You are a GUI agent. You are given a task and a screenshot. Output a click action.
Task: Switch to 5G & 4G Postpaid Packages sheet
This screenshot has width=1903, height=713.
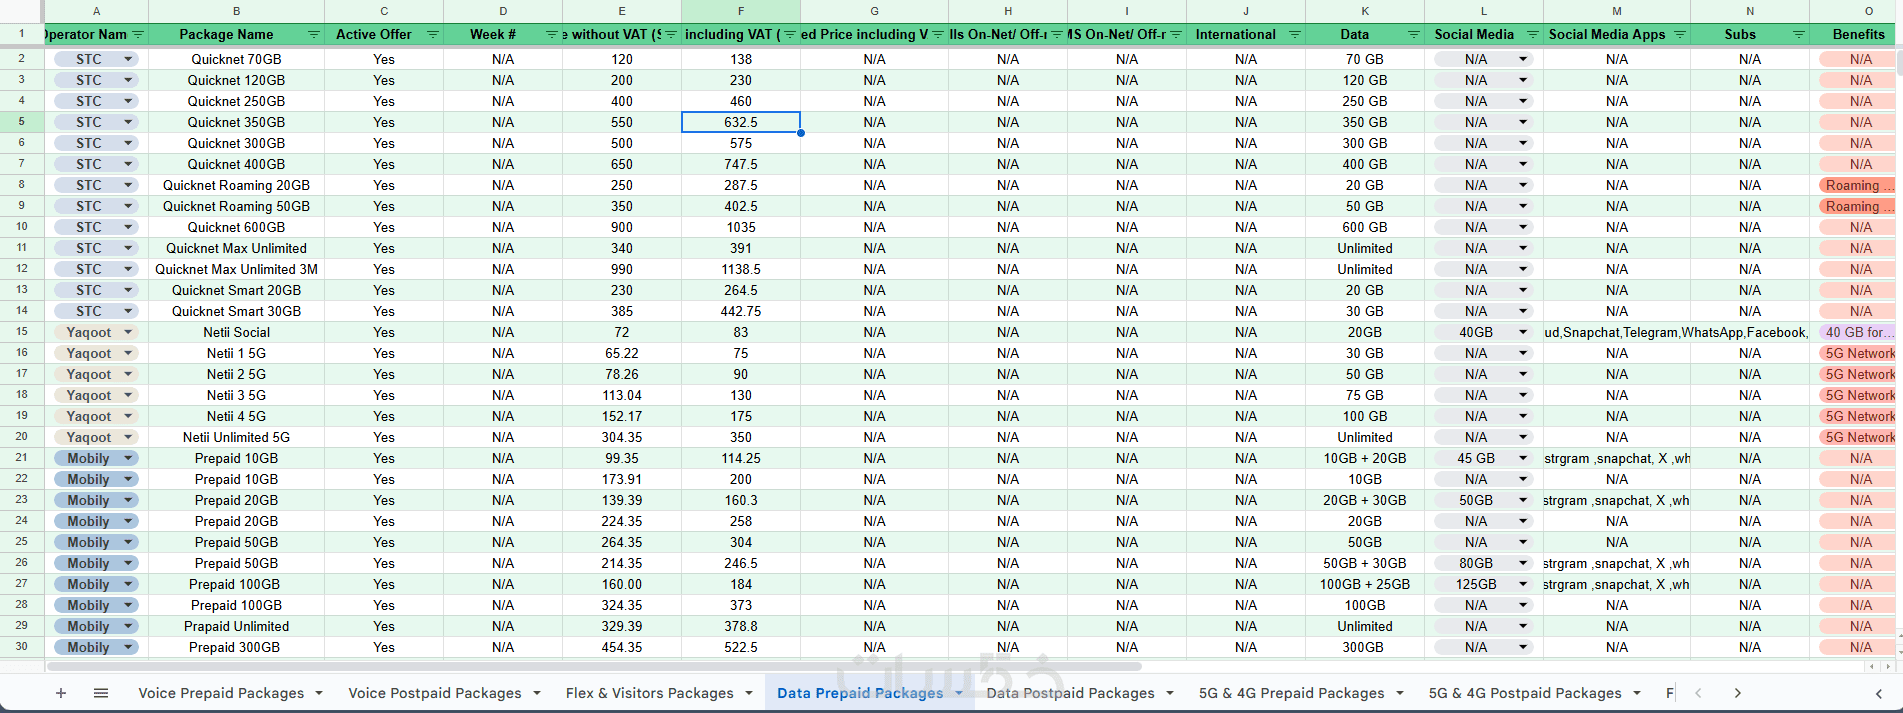click(1525, 693)
